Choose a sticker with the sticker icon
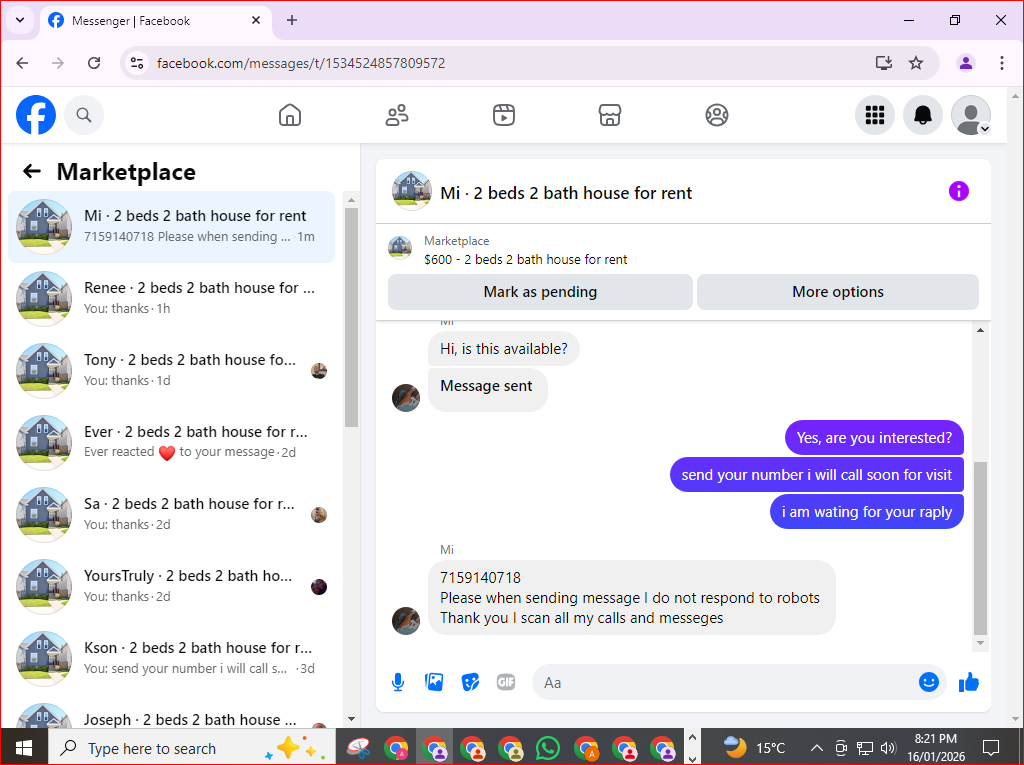Viewport: 1024px width, 765px height. 470,682
